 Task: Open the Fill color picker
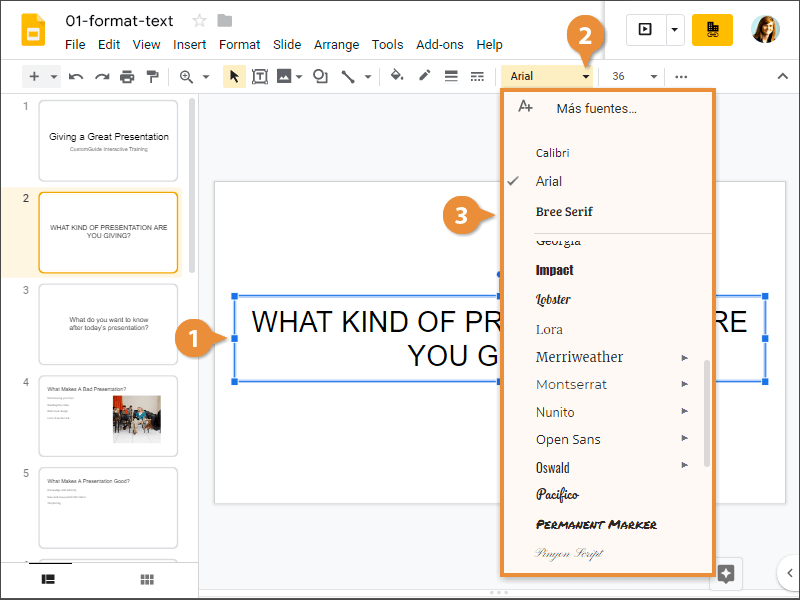395,76
